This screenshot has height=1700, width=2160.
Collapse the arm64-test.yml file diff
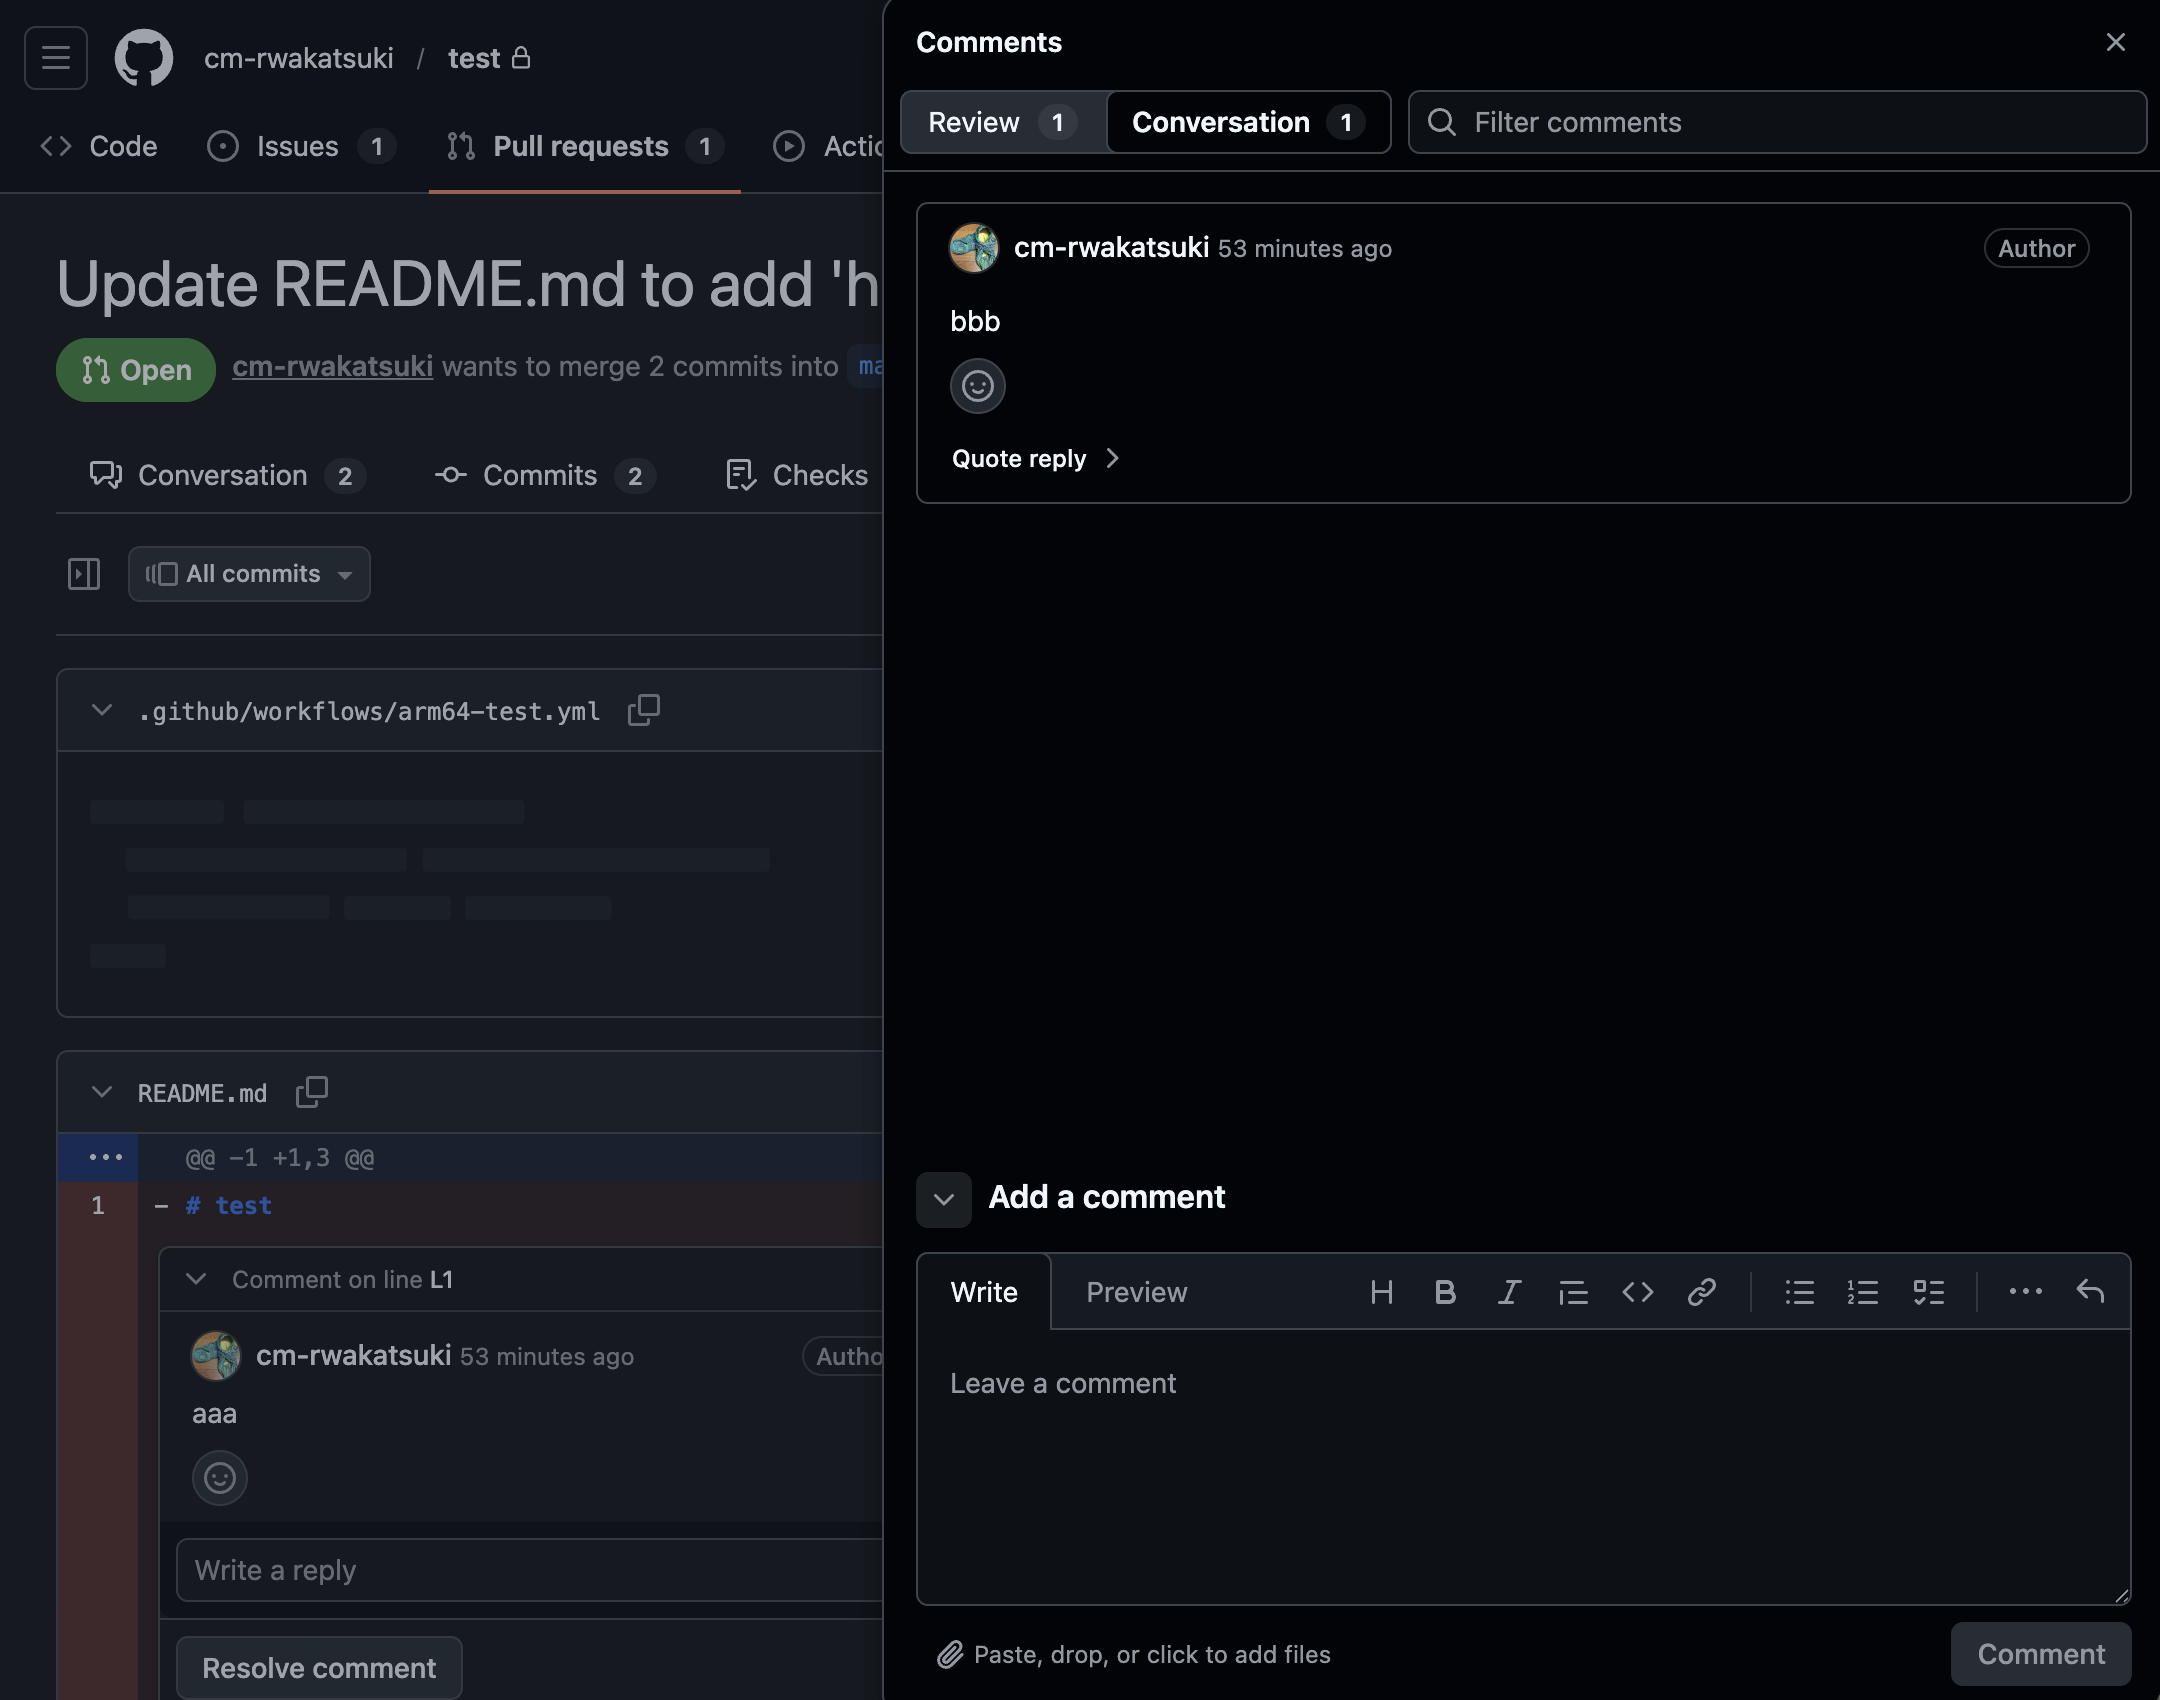102,711
